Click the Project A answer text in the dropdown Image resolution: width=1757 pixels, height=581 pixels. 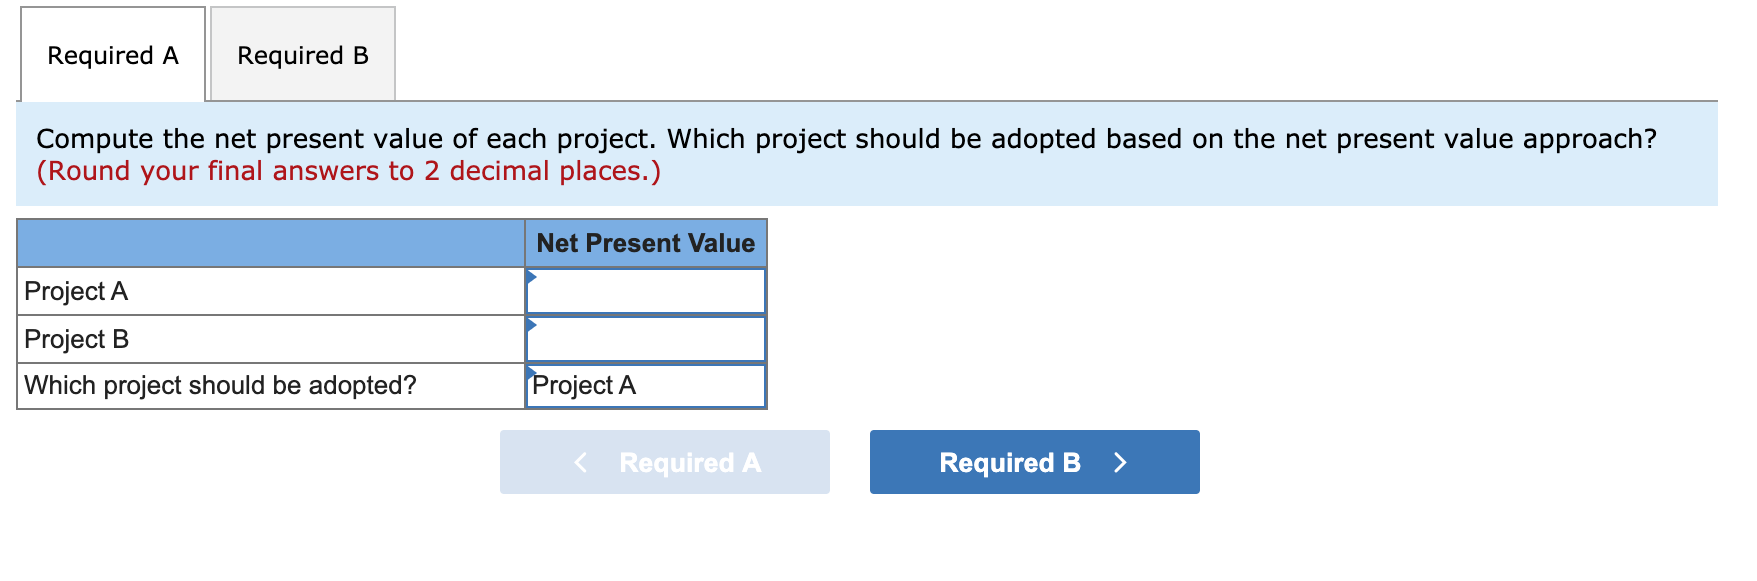tap(584, 385)
